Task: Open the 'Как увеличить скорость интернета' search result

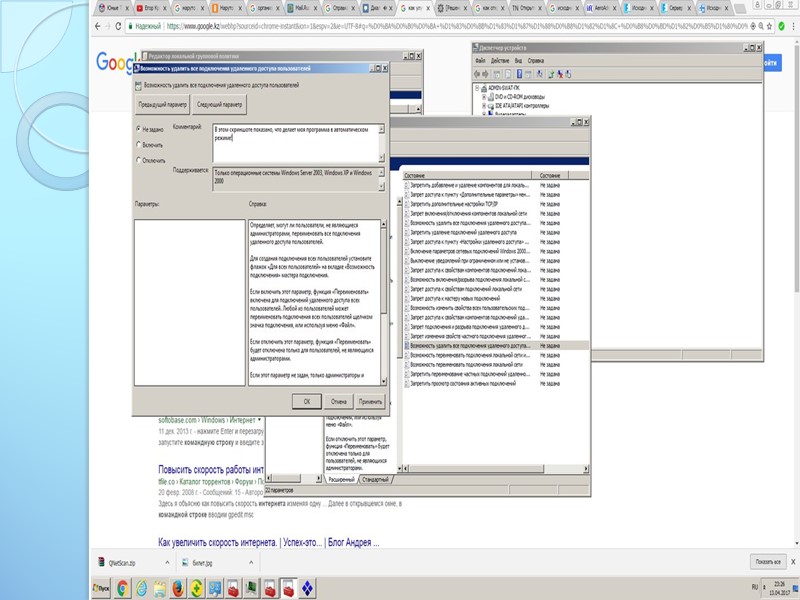Action: coord(269,542)
